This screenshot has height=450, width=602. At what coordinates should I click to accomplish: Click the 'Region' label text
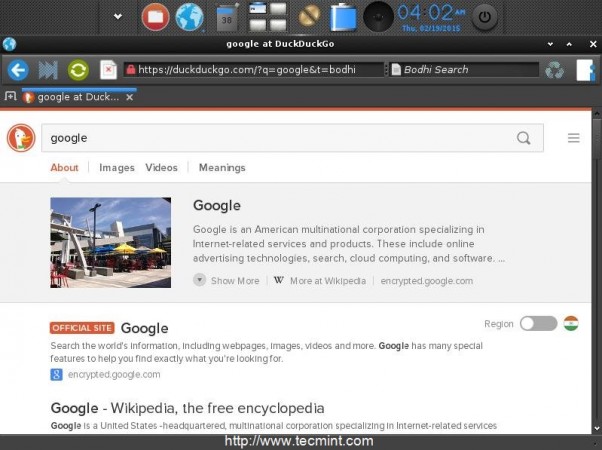point(498,324)
